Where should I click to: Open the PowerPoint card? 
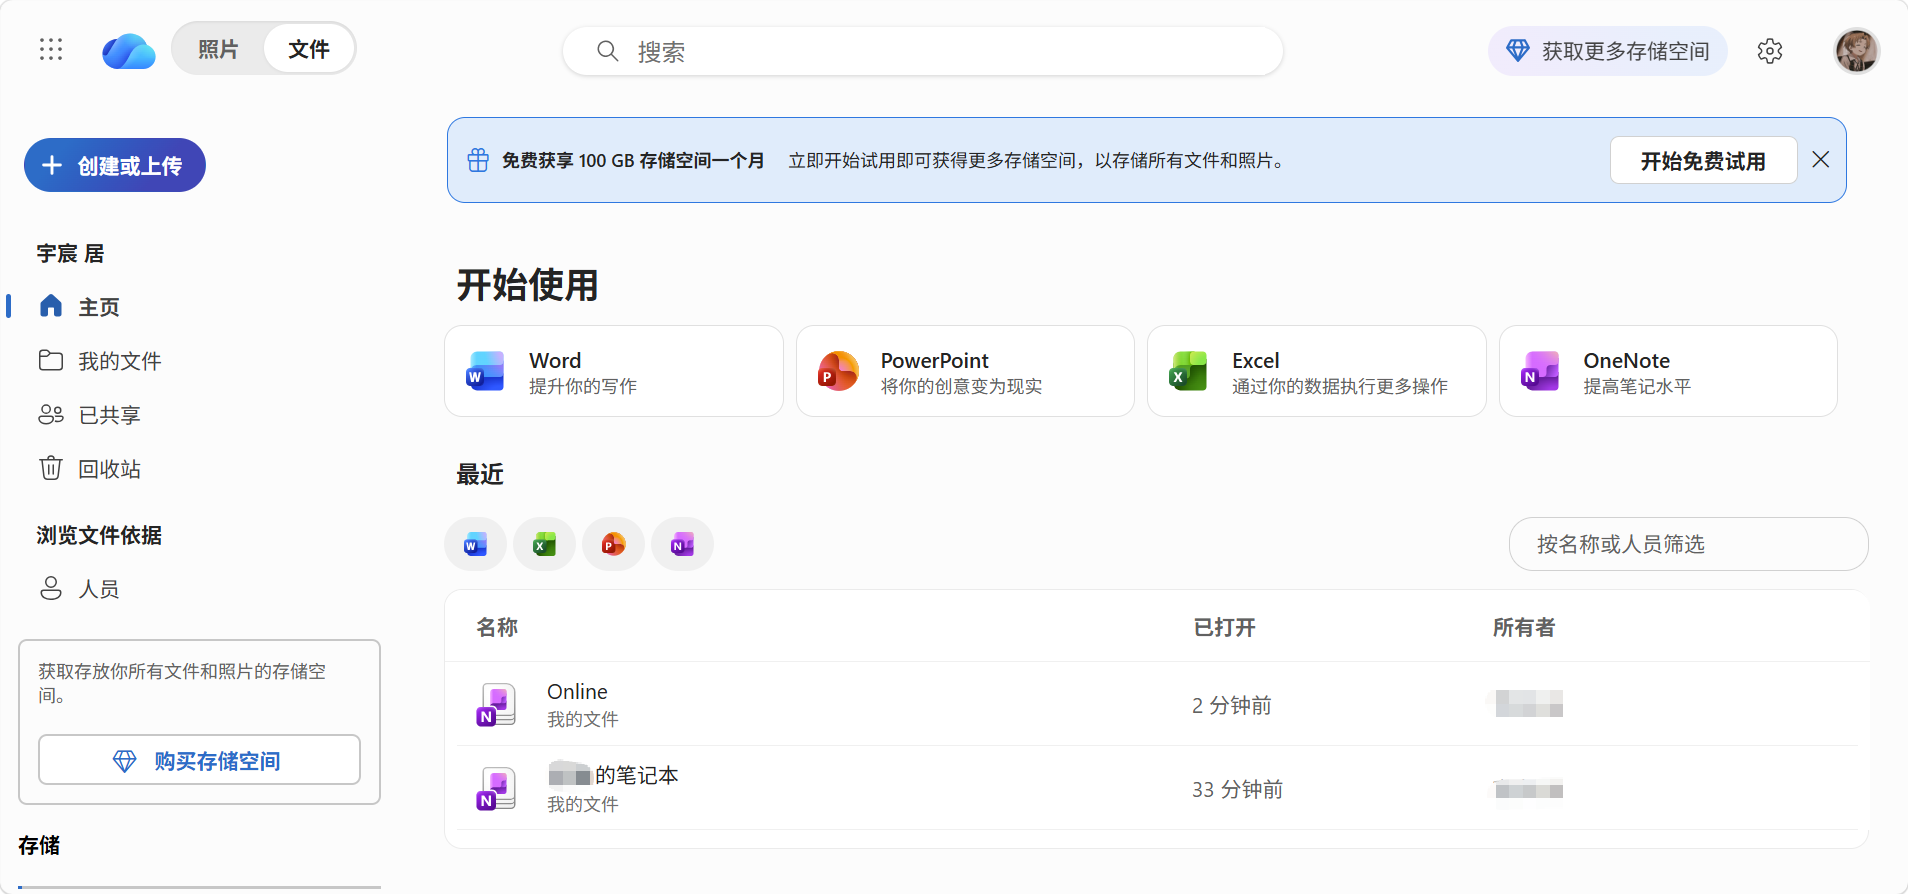tap(965, 371)
